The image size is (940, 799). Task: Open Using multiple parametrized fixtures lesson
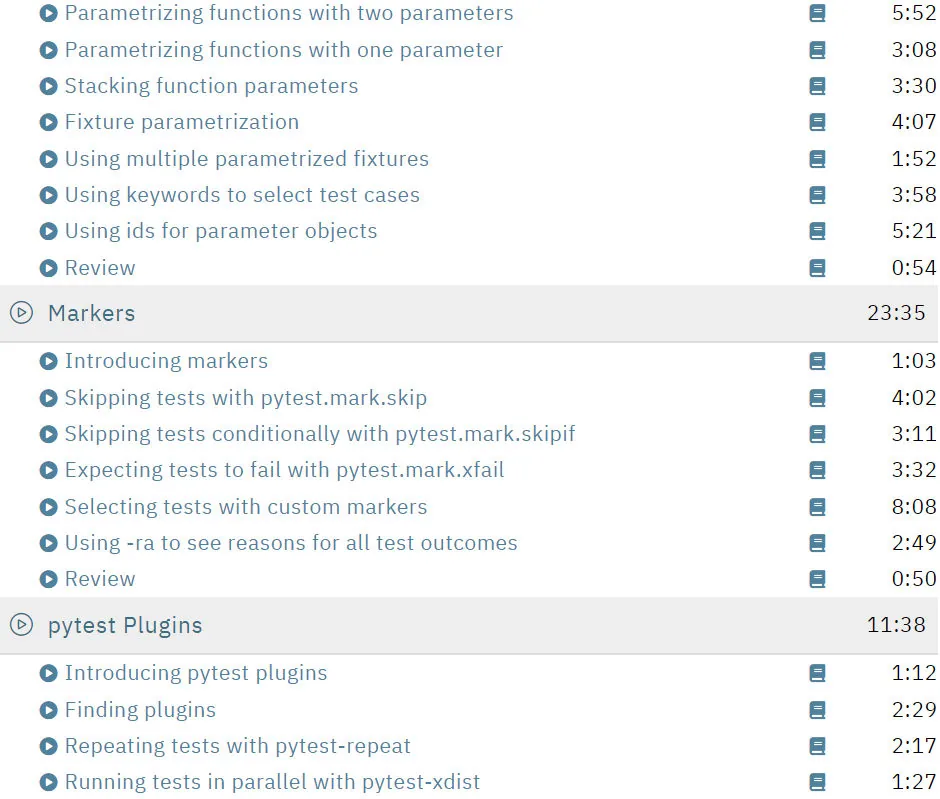click(246, 159)
